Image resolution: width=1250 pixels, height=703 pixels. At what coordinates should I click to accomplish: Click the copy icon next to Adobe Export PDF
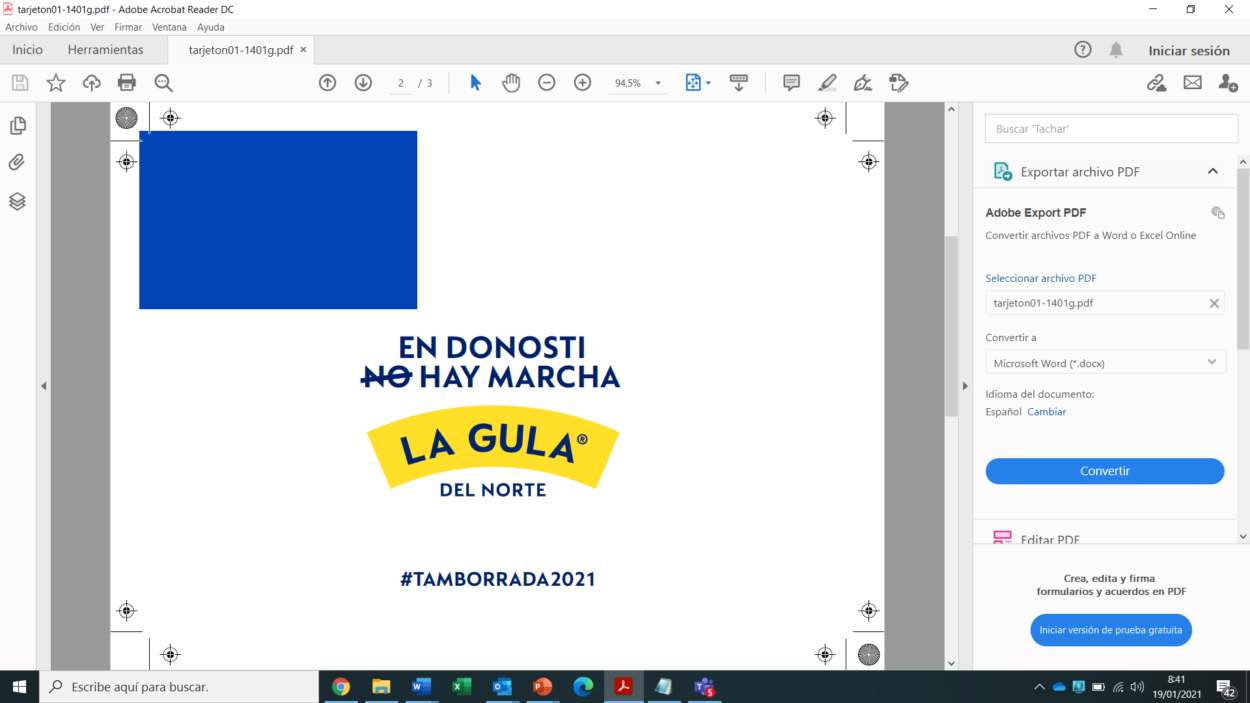(1217, 212)
